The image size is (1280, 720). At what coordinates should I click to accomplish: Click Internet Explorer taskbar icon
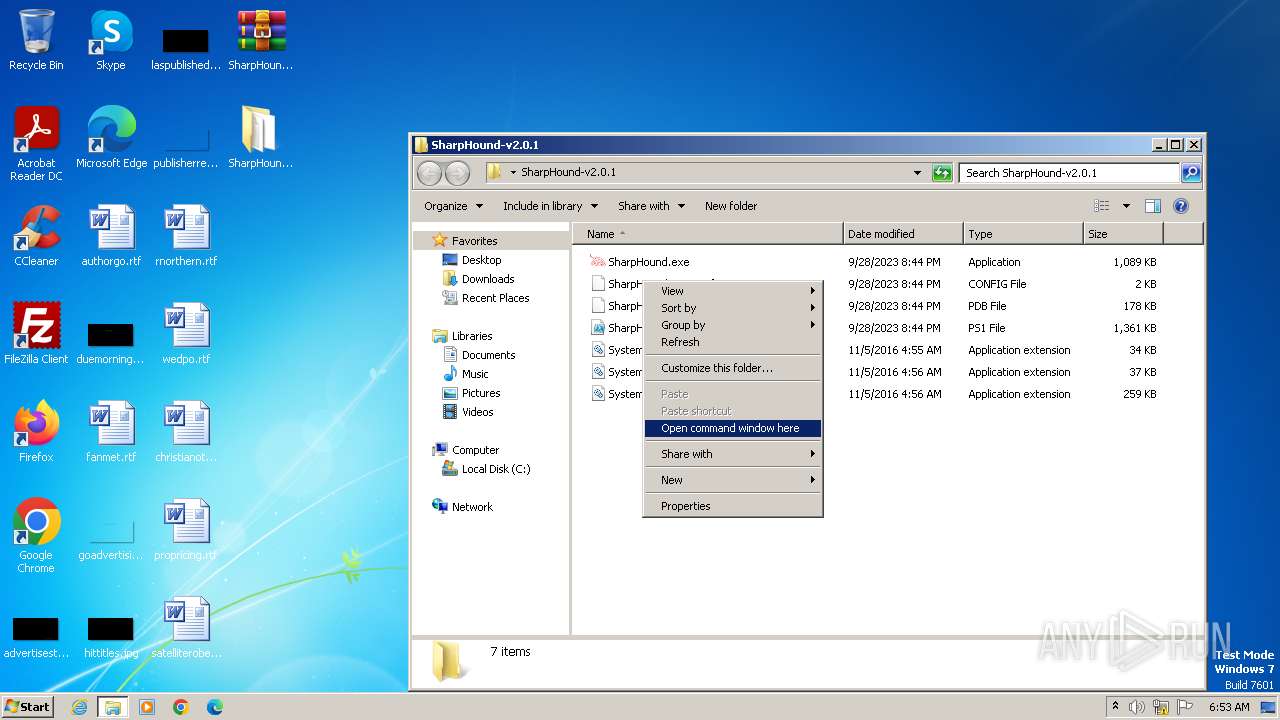click(x=79, y=707)
